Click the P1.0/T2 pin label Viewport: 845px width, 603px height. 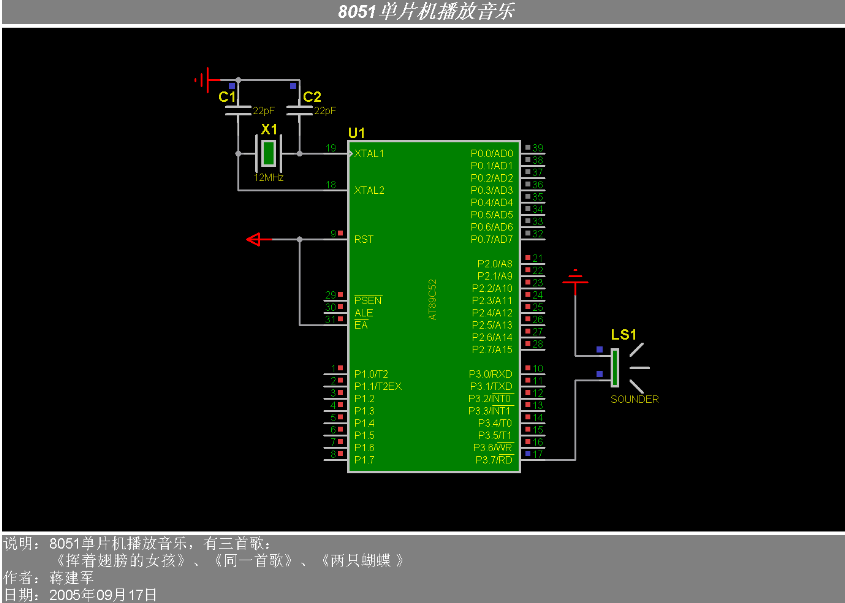click(371, 374)
